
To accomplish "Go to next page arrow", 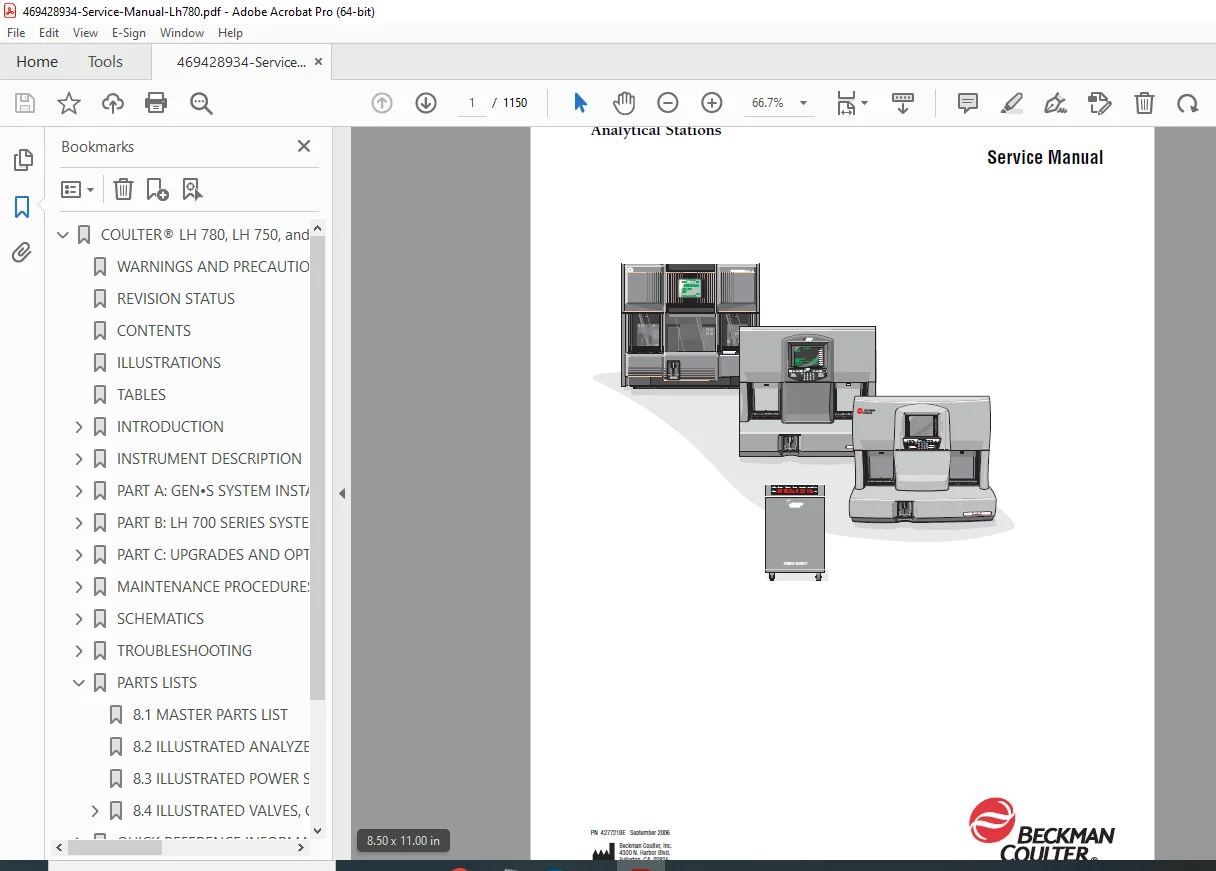I will [426, 103].
